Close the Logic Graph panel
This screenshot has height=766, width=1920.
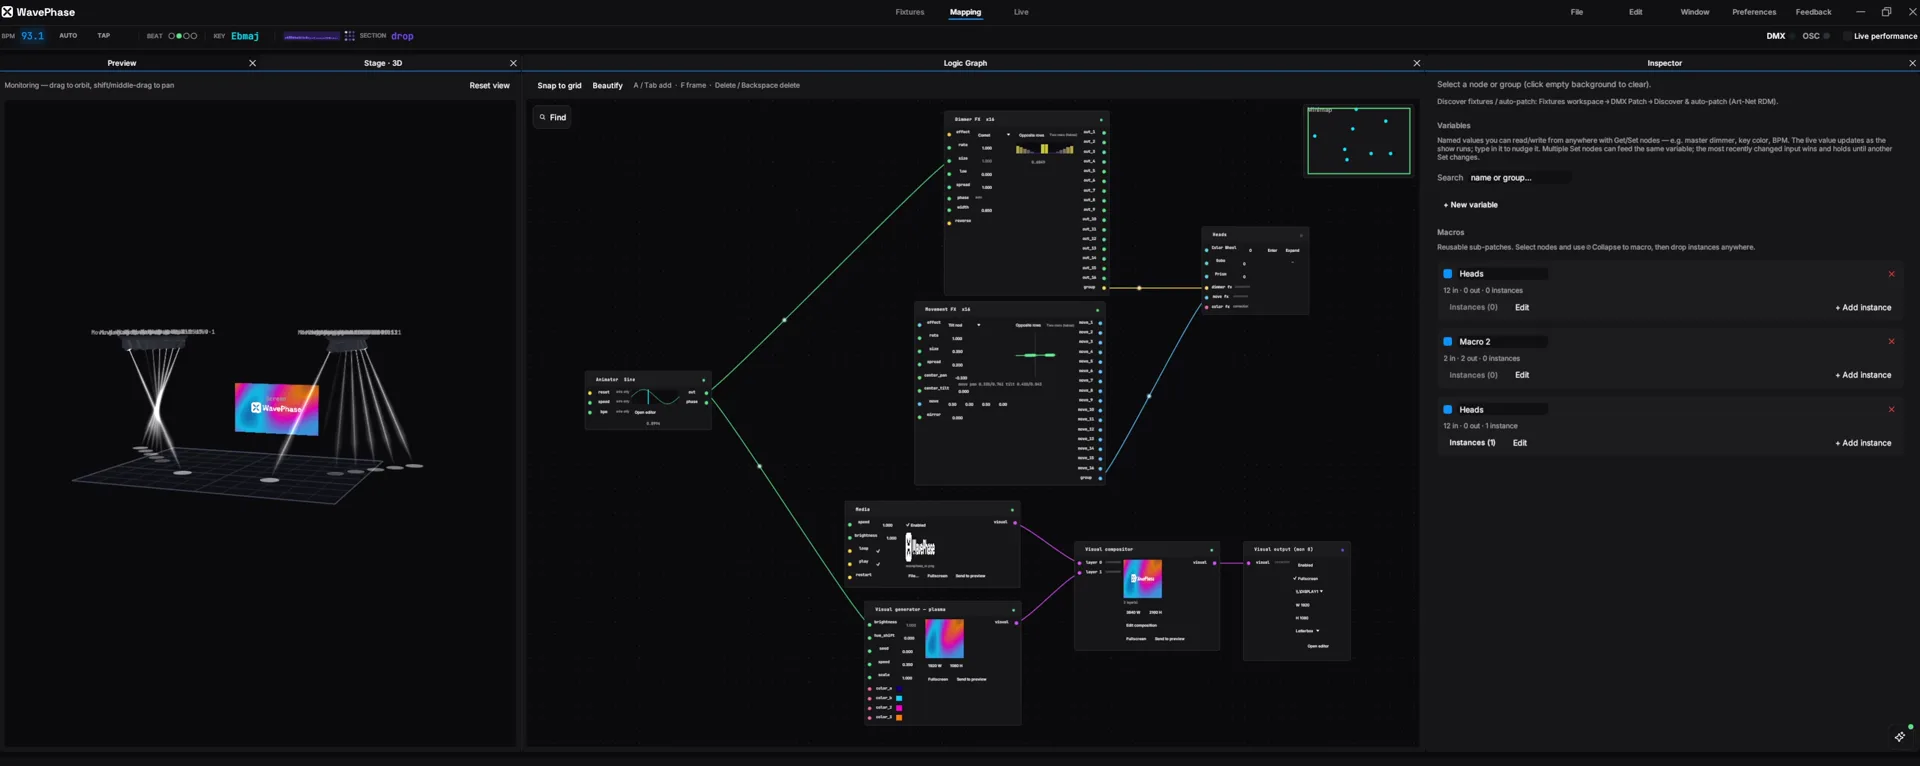(1416, 63)
